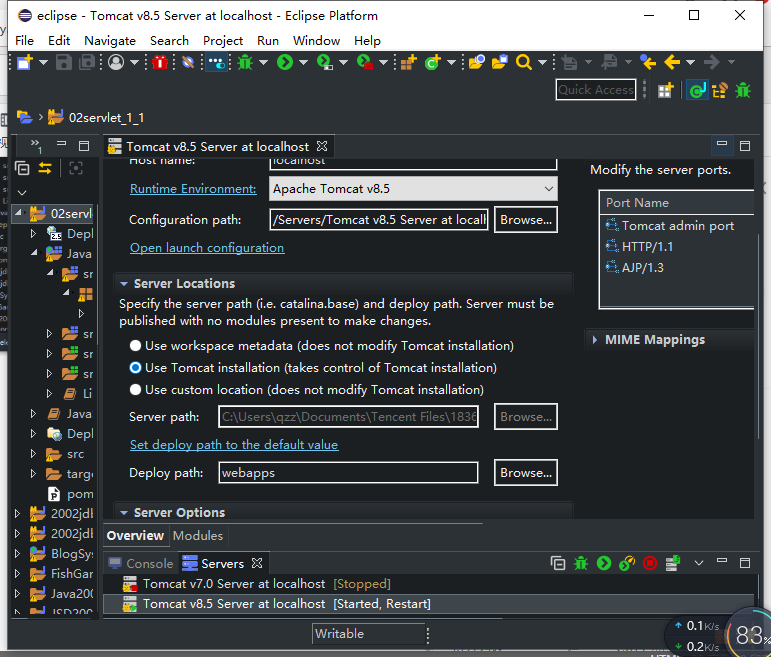The height and width of the screenshot is (657, 771).
Task: Click the Save toolbar icon
Action: (x=63, y=62)
